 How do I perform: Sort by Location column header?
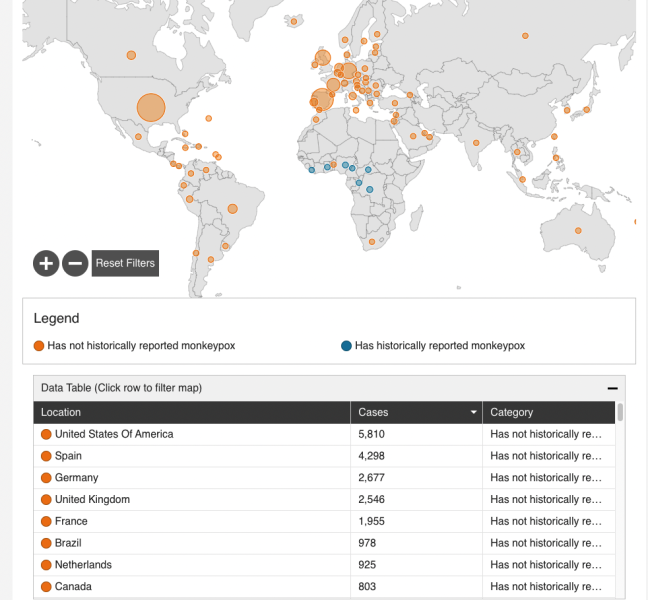point(62,412)
